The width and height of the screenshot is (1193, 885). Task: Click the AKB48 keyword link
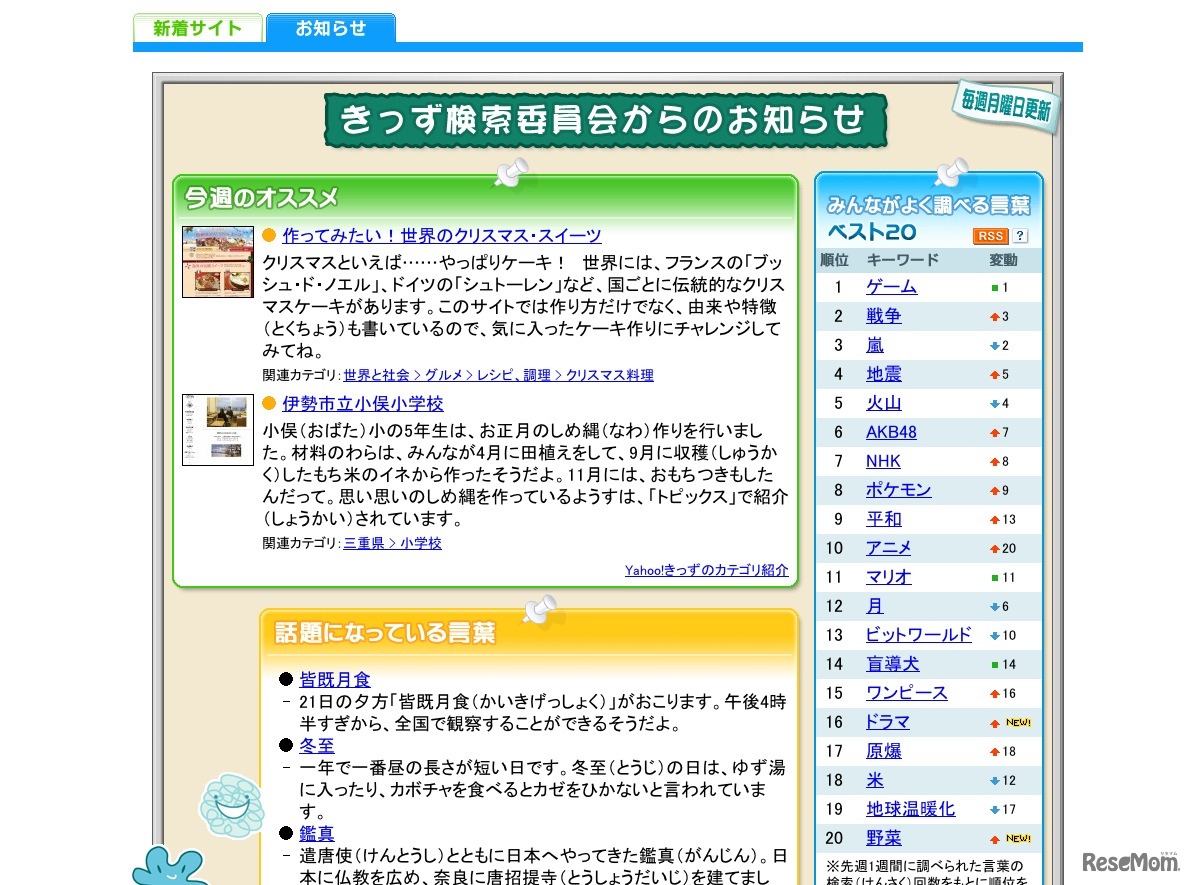[x=891, y=432]
